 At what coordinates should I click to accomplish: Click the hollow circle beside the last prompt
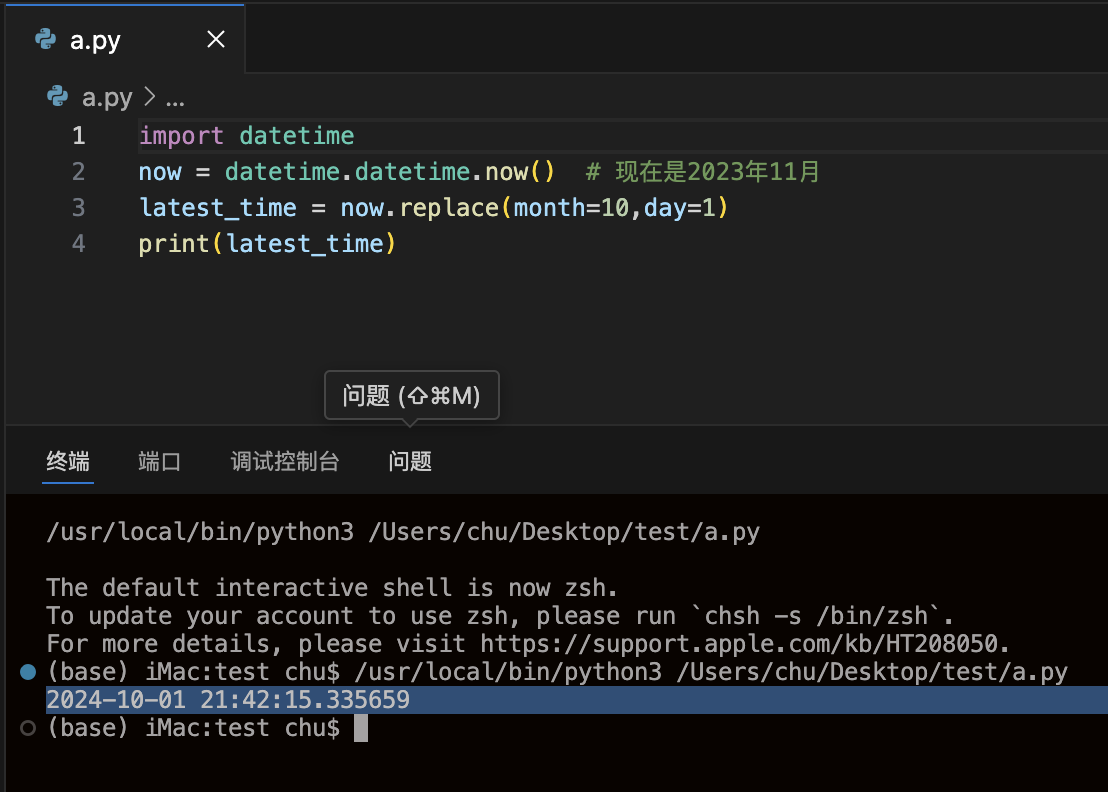point(28,729)
